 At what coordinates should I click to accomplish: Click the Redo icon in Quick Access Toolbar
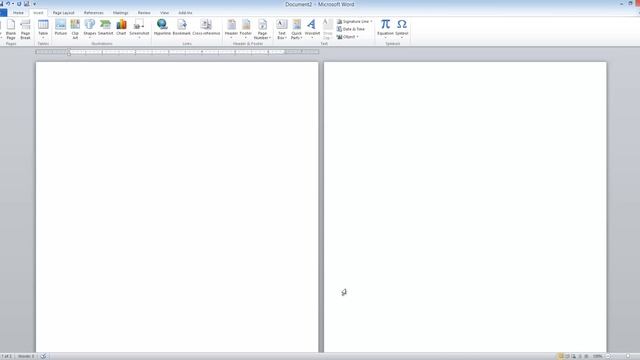pos(19,4)
